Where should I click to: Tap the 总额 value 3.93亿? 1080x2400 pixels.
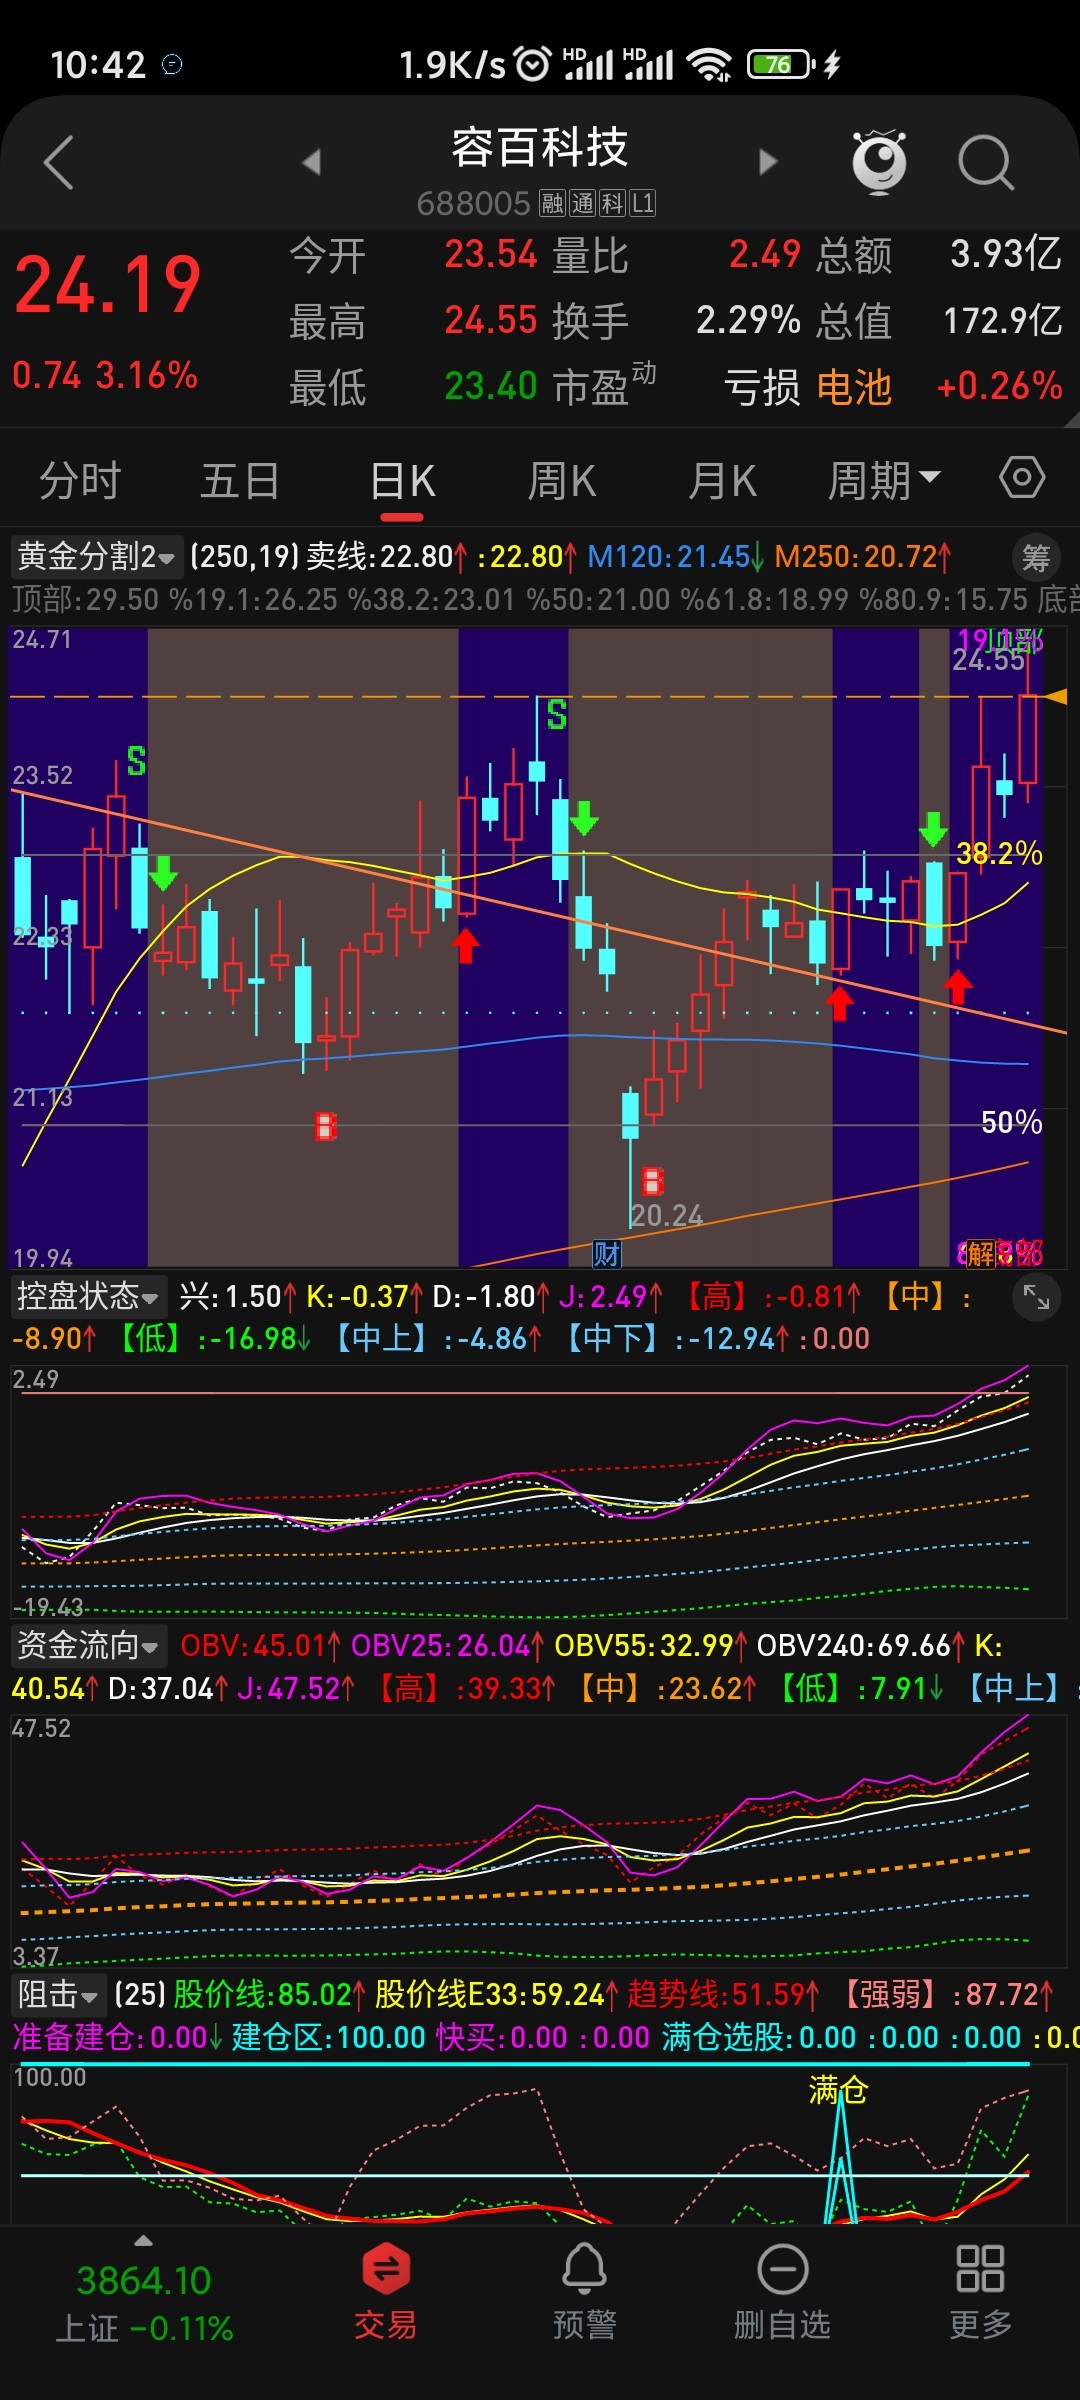click(1005, 254)
